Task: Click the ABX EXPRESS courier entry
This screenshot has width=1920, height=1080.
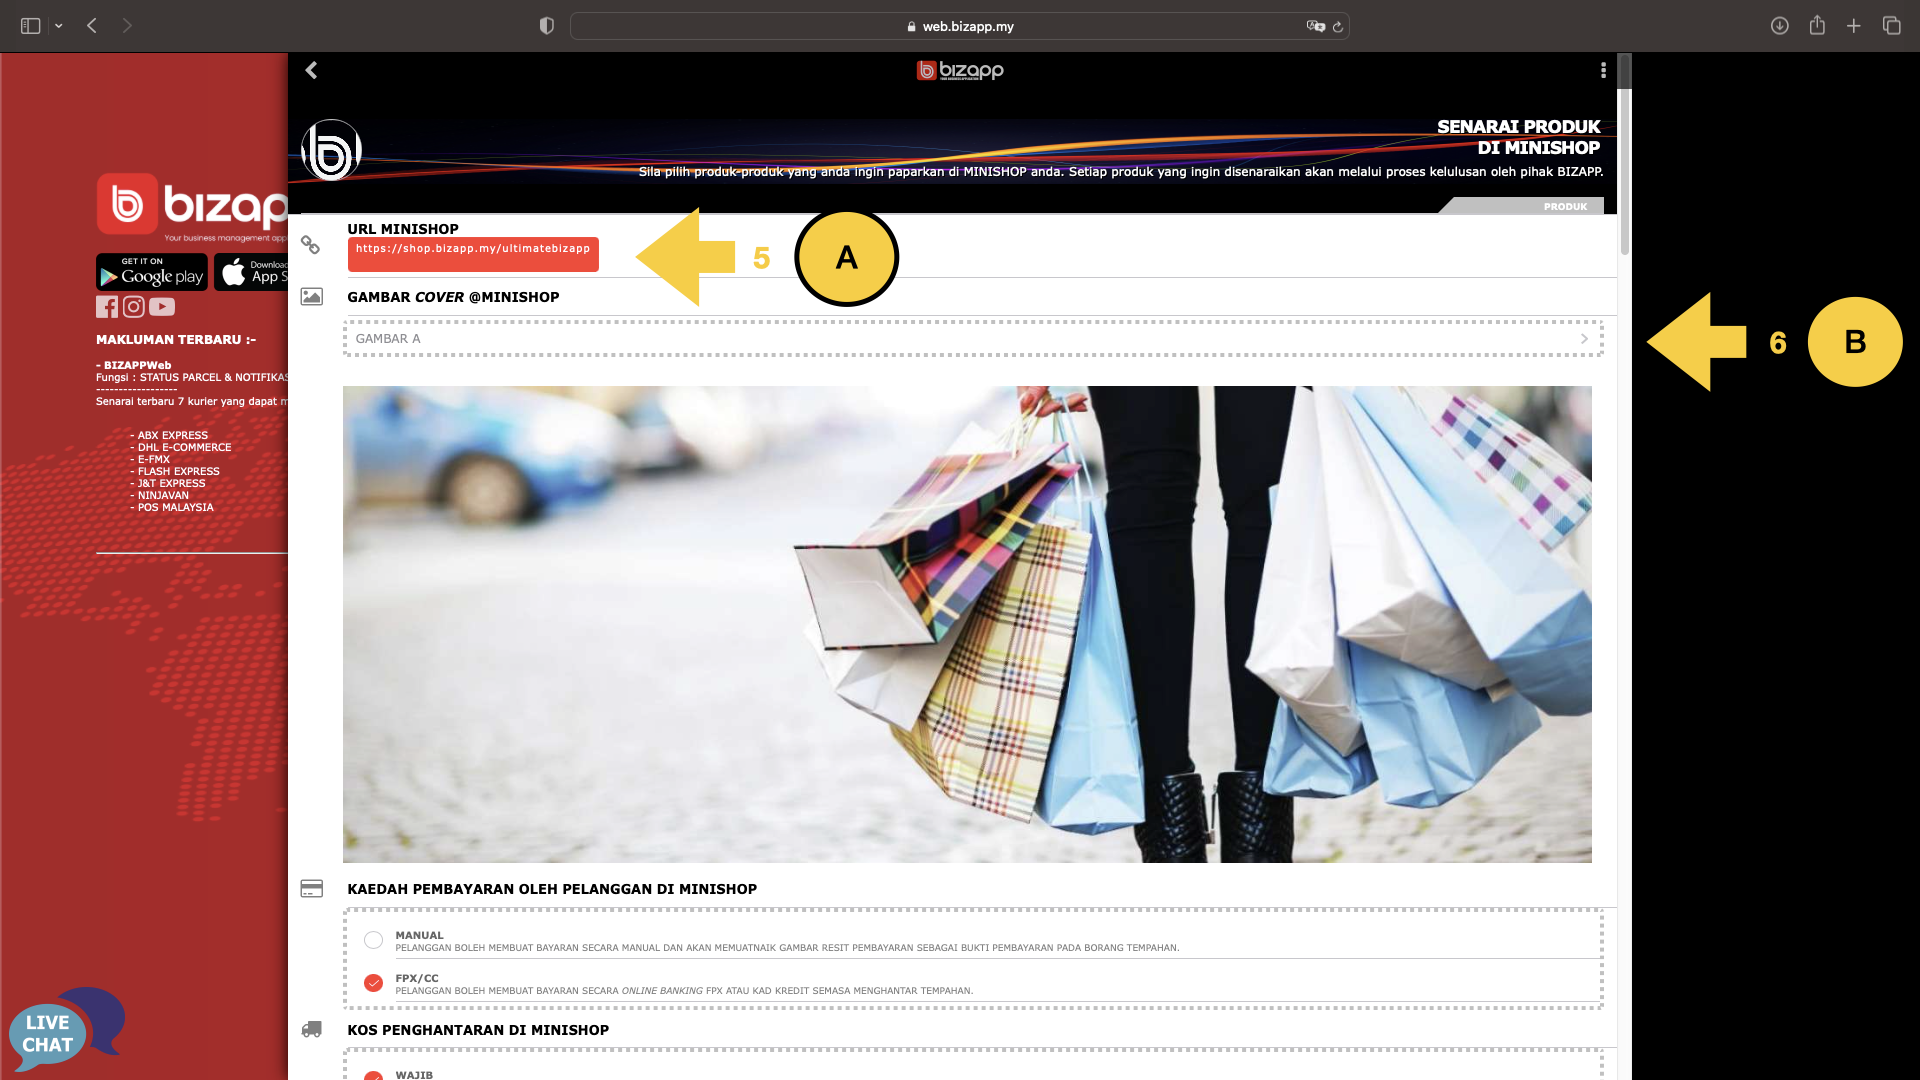Action: click(173, 436)
